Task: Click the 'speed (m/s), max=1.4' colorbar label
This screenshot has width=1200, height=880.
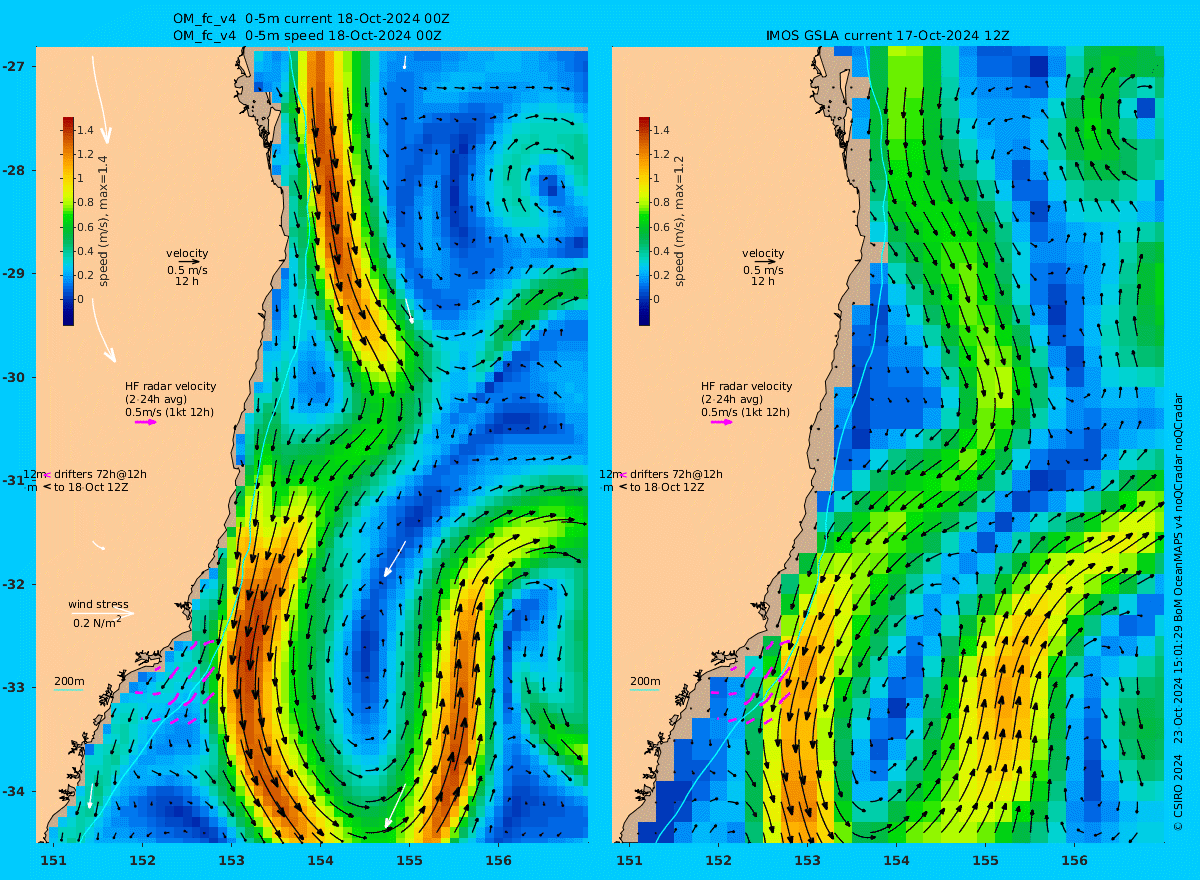Action: pyautogui.click(x=103, y=221)
